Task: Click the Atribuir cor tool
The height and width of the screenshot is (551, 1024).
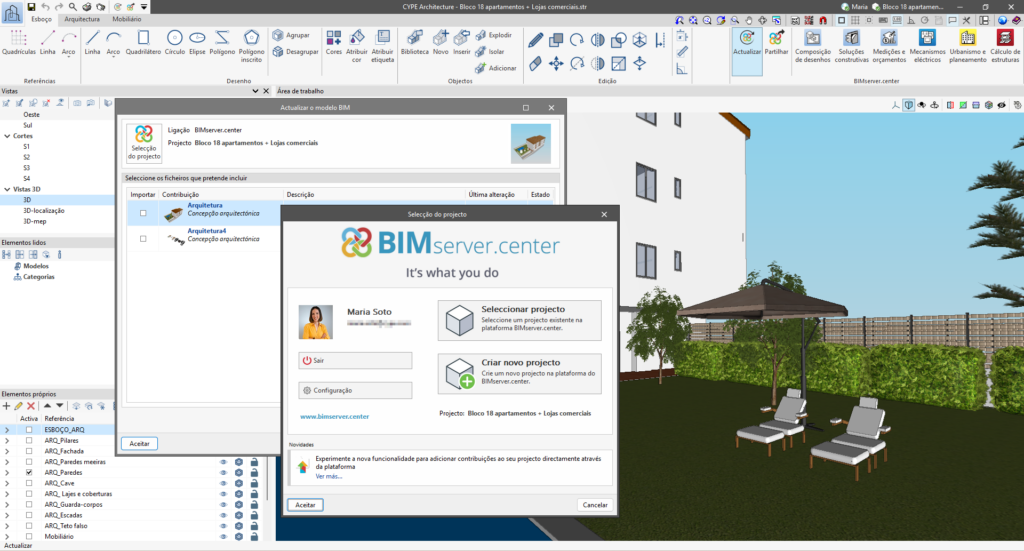Action: pos(357,46)
